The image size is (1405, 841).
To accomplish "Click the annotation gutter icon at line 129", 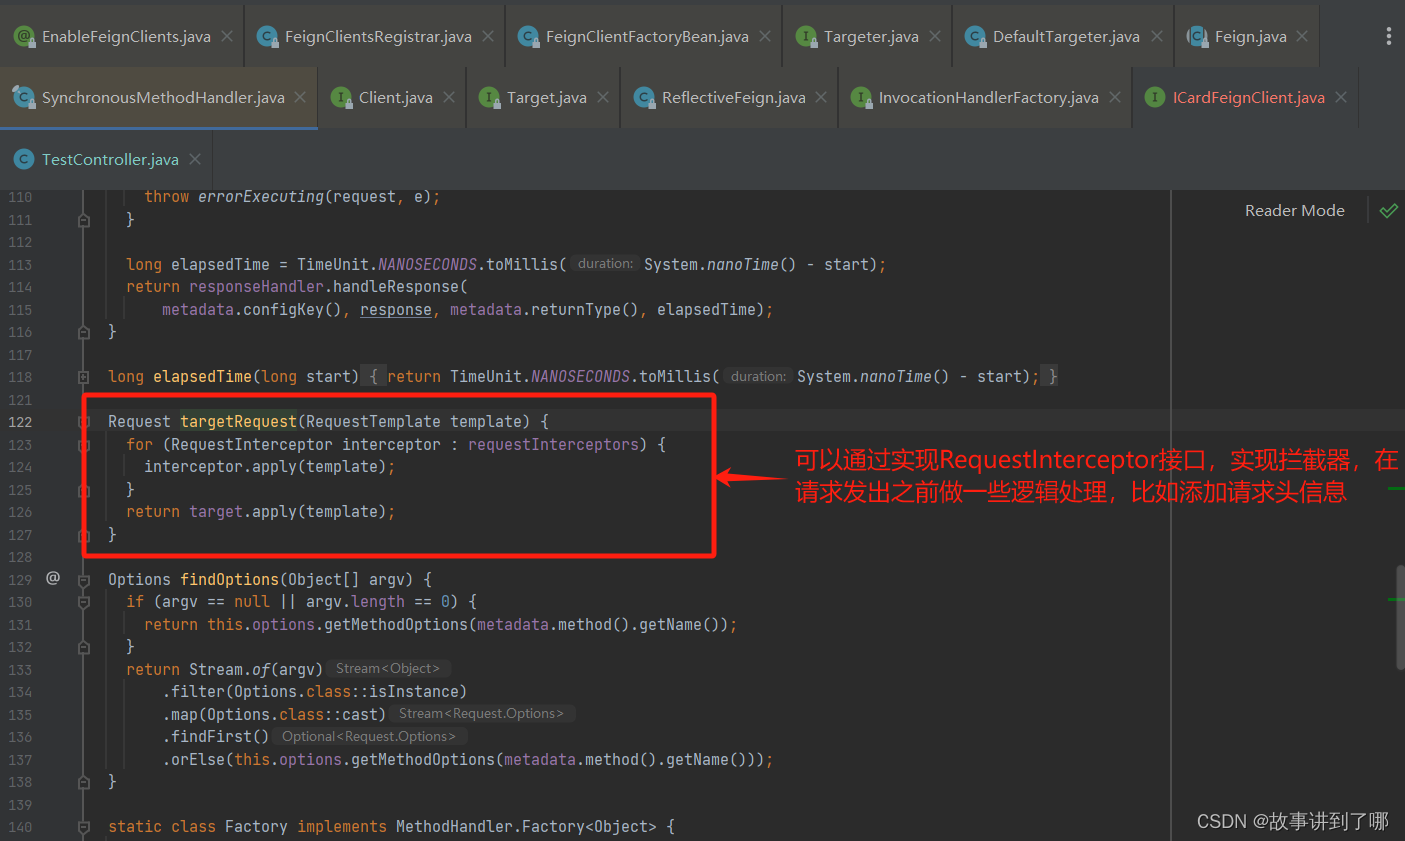I will click(53, 578).
